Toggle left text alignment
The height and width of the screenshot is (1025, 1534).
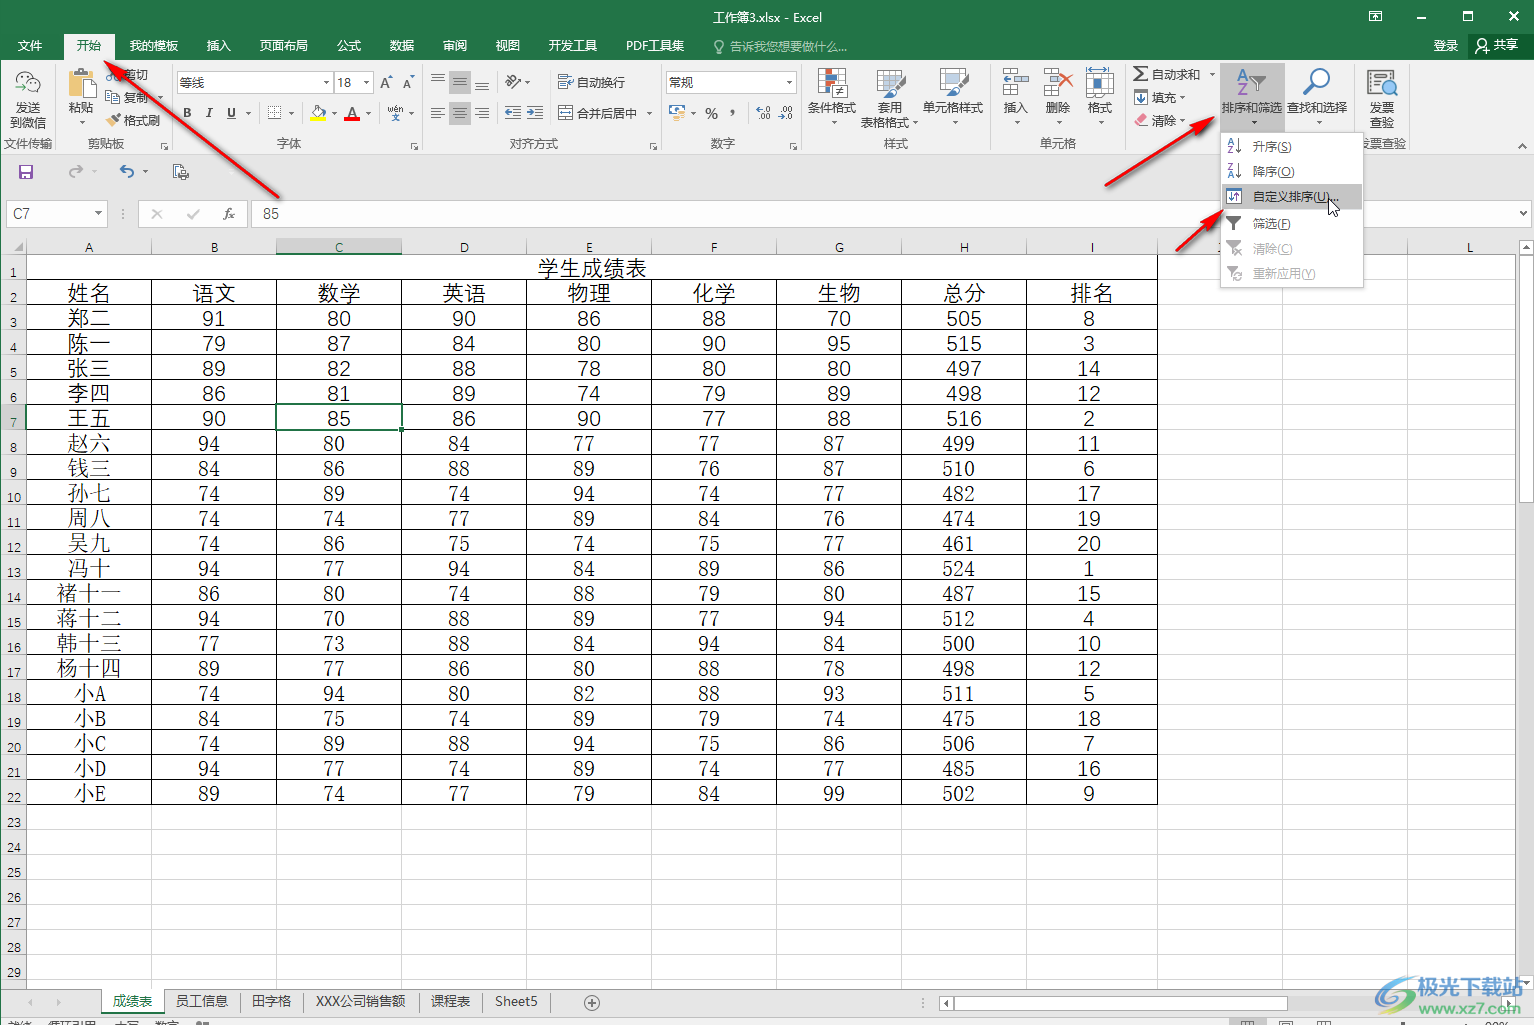tap(438, 113)
